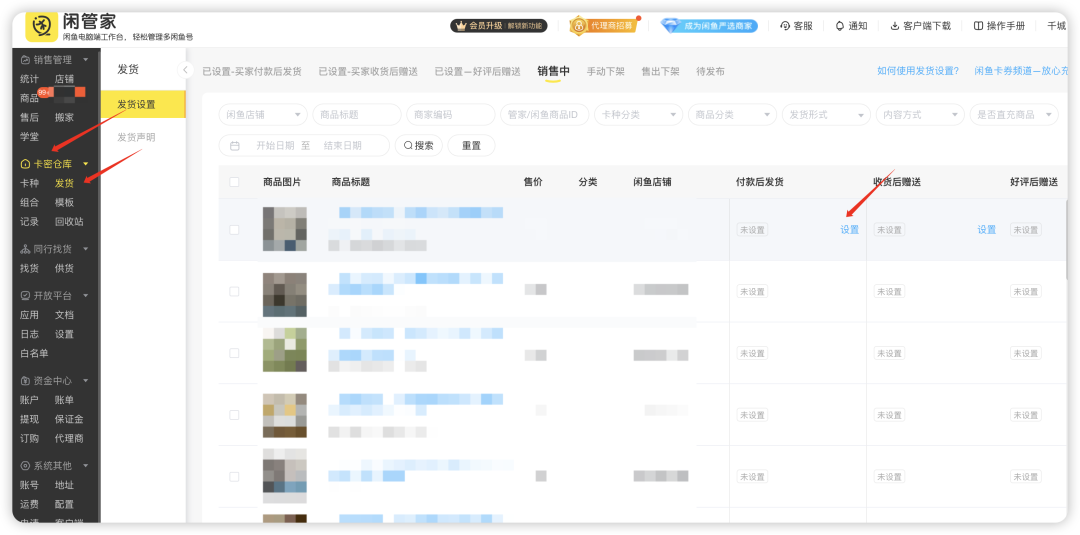Go to 店铺 in sidebar
Image resolution: width=1080 pixels, height=535 pixels.
pyautogui.click(x=64, y=79)
